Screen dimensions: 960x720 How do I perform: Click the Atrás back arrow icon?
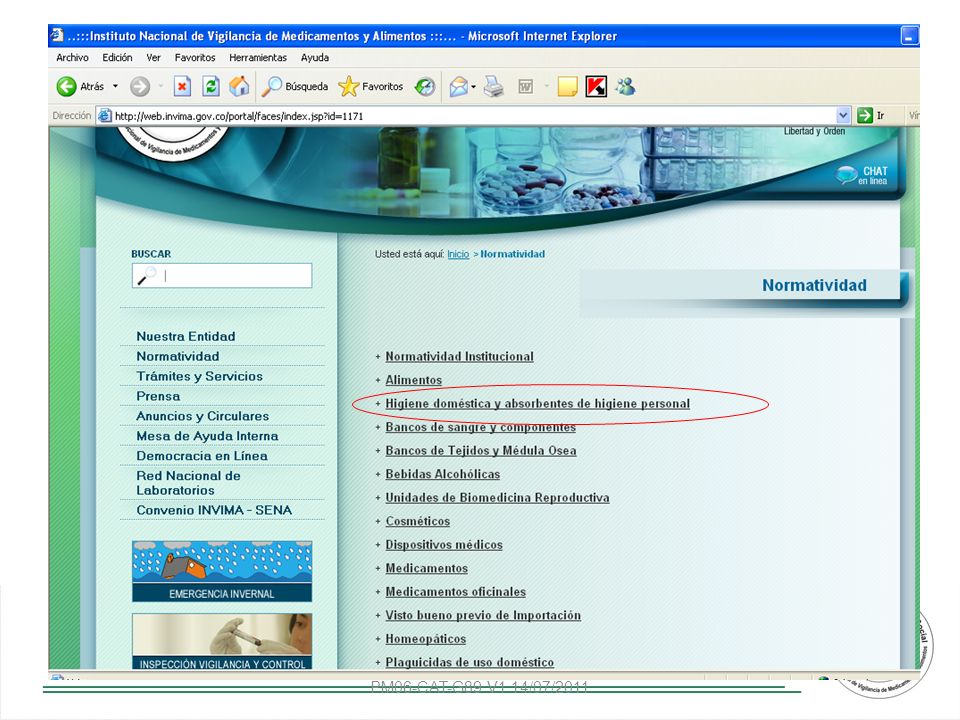point(67,86)
